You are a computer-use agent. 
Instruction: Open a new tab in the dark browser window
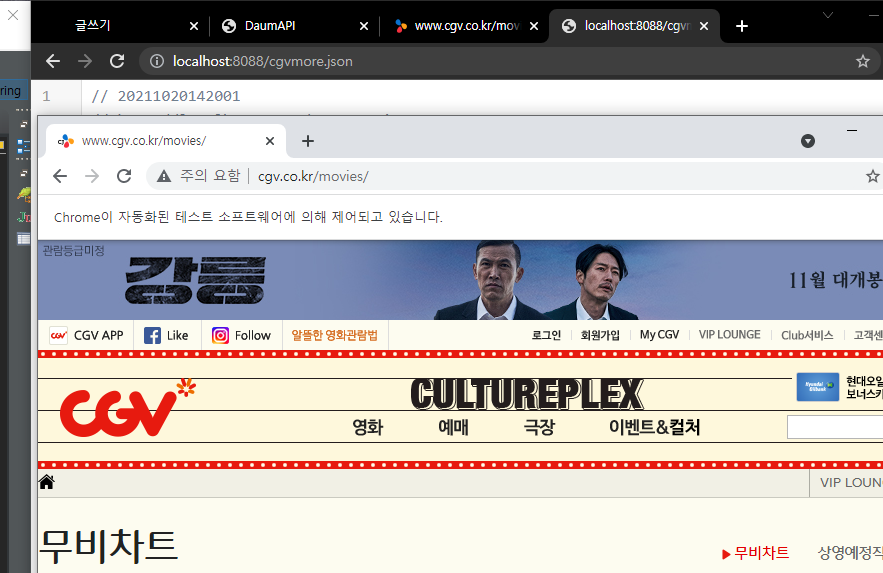click(742, 26)
